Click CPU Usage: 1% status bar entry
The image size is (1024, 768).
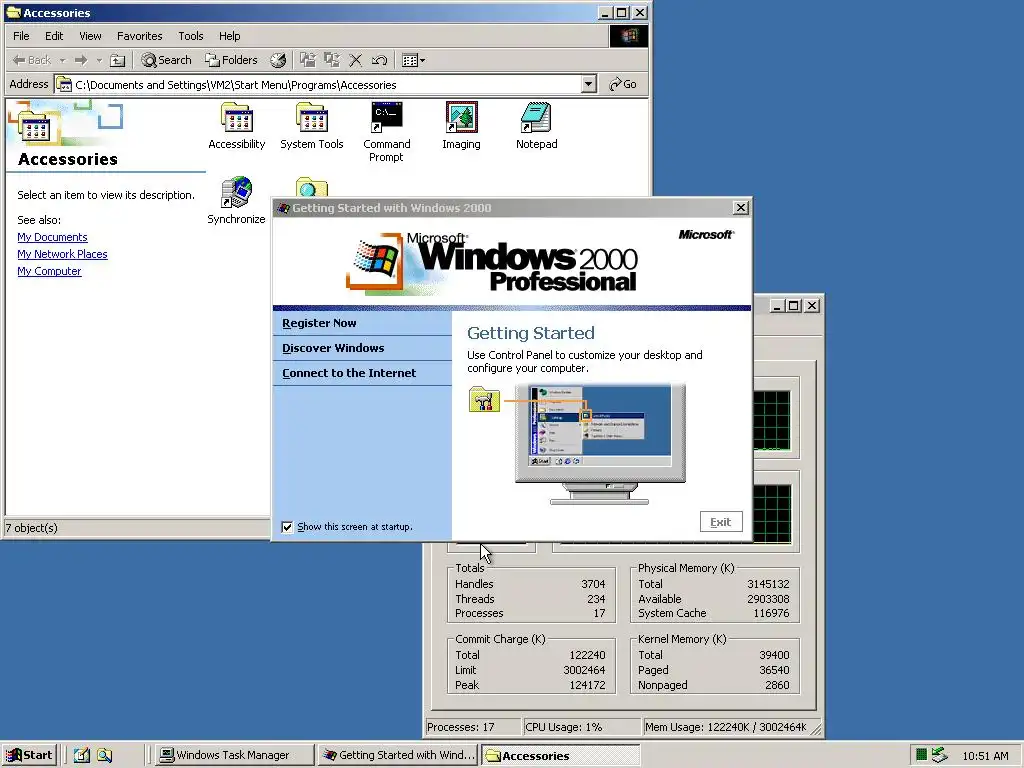pyautogui.click(x=581, y=727)
